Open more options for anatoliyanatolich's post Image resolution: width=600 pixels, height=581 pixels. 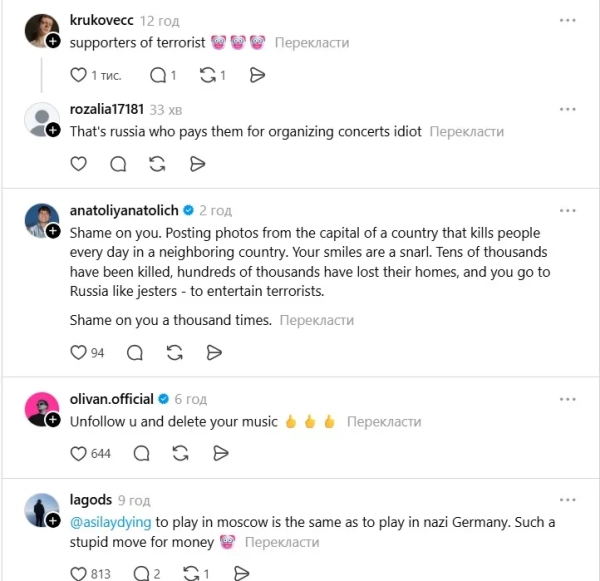click(568, 211)
